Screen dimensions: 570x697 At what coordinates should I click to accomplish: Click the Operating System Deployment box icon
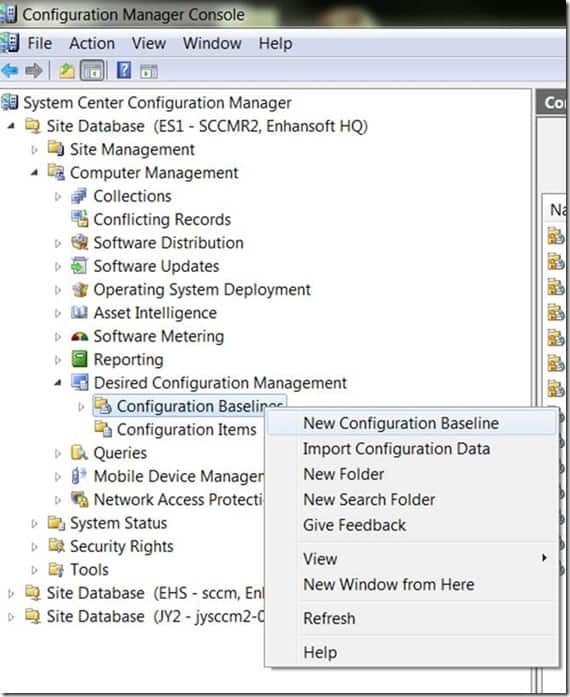coord(80,289)
